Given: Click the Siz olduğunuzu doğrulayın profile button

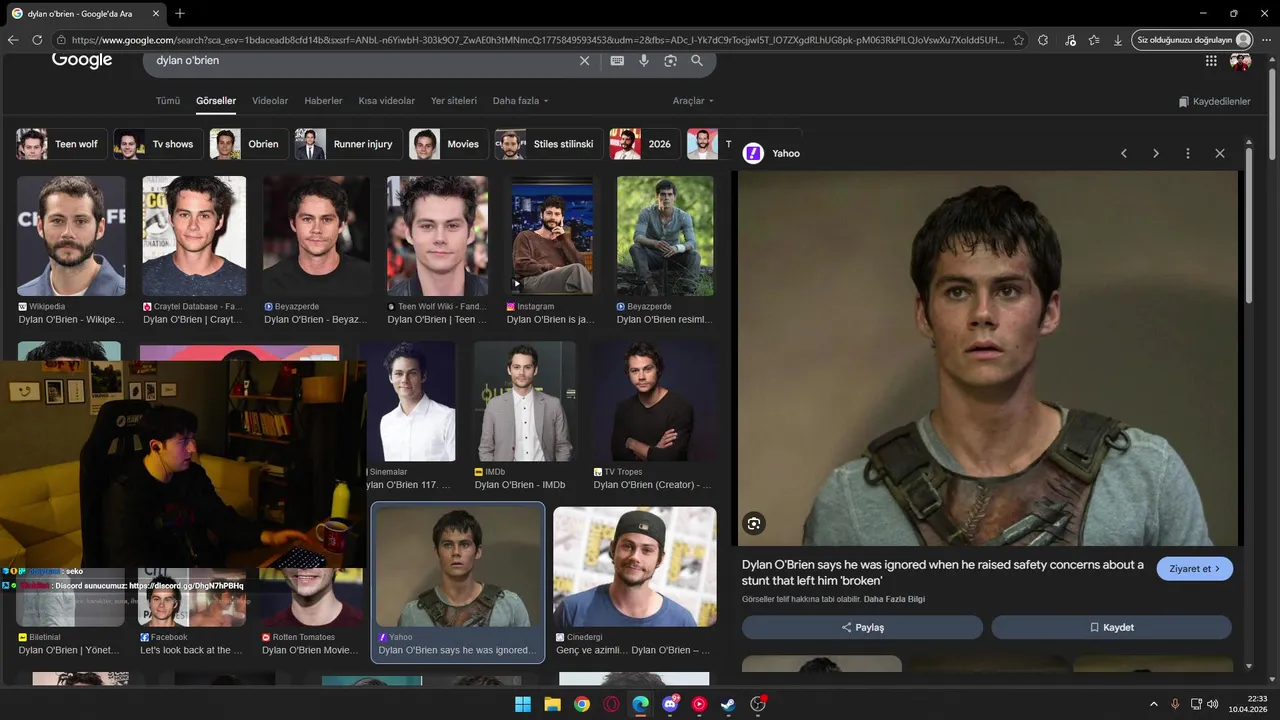Looking at the screenshot, I should click(x=1193, y=40).
